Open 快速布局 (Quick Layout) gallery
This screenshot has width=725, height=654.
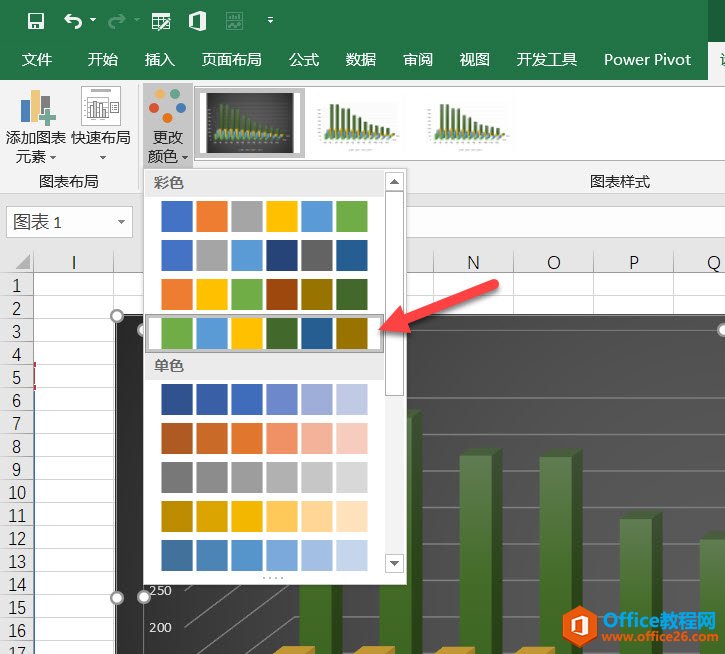101,127
